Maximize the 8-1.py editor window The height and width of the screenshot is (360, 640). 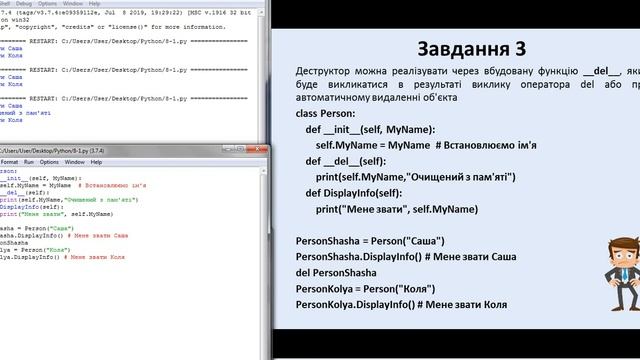click(241, 149)
